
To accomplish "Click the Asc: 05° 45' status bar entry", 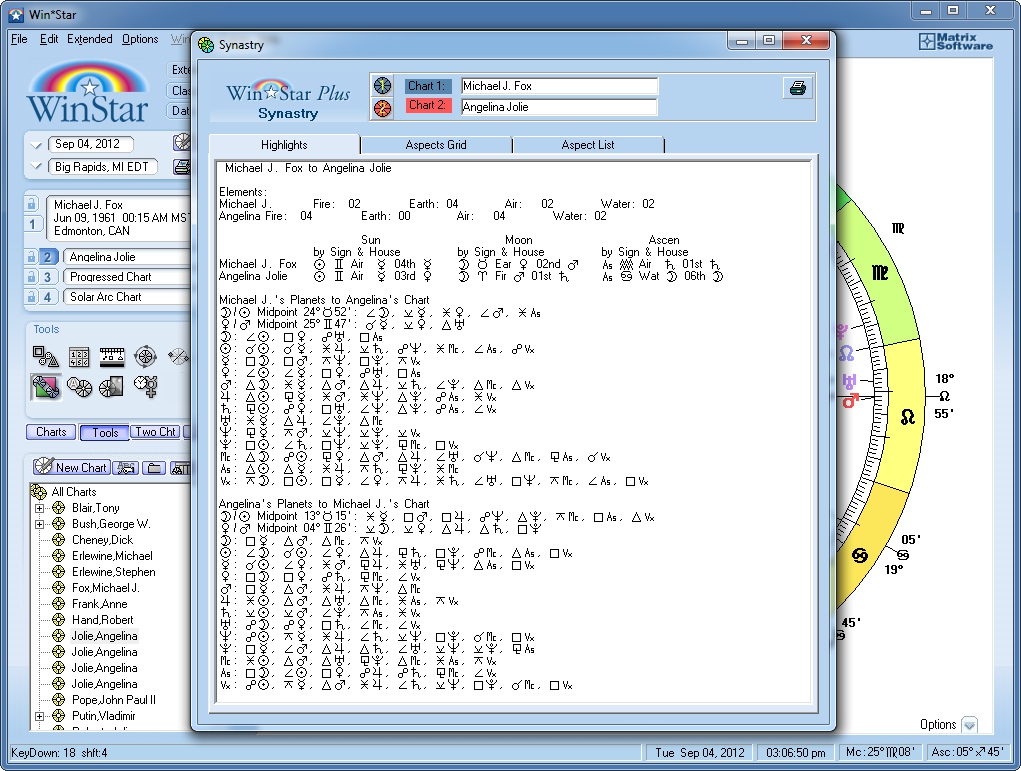I will (x=967, y=752).
